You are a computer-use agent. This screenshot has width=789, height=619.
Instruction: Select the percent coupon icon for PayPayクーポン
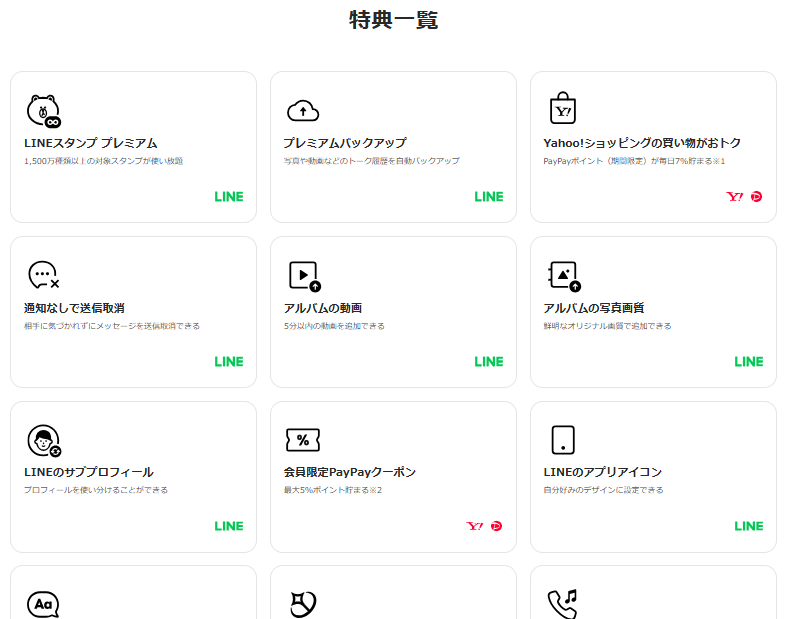[303, 440]
